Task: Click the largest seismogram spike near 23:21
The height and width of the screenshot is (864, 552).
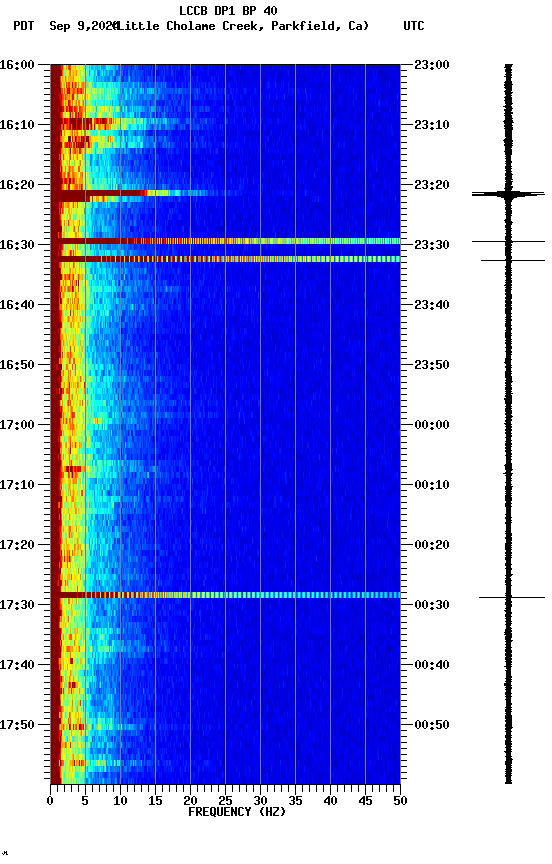Action: (508, 194)
